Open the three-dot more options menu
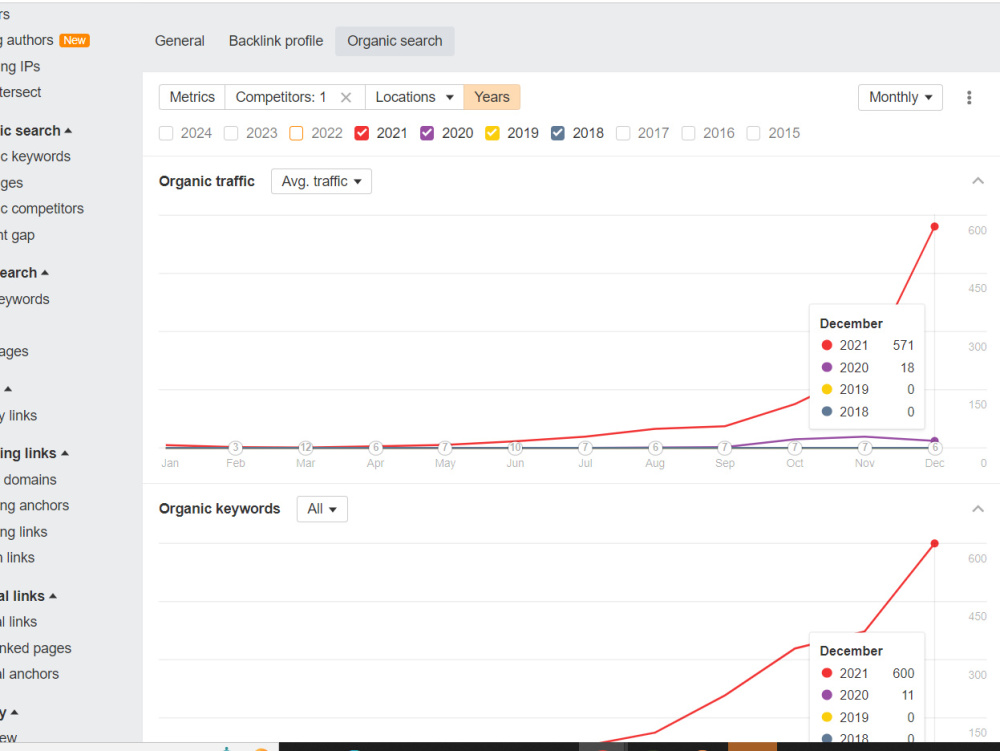 (969, 98)
